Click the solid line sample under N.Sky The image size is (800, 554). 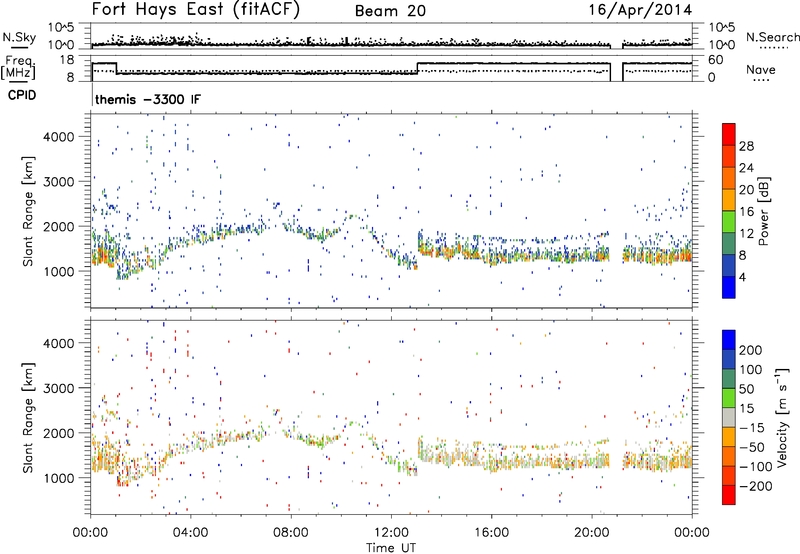[x=19, y=47]
